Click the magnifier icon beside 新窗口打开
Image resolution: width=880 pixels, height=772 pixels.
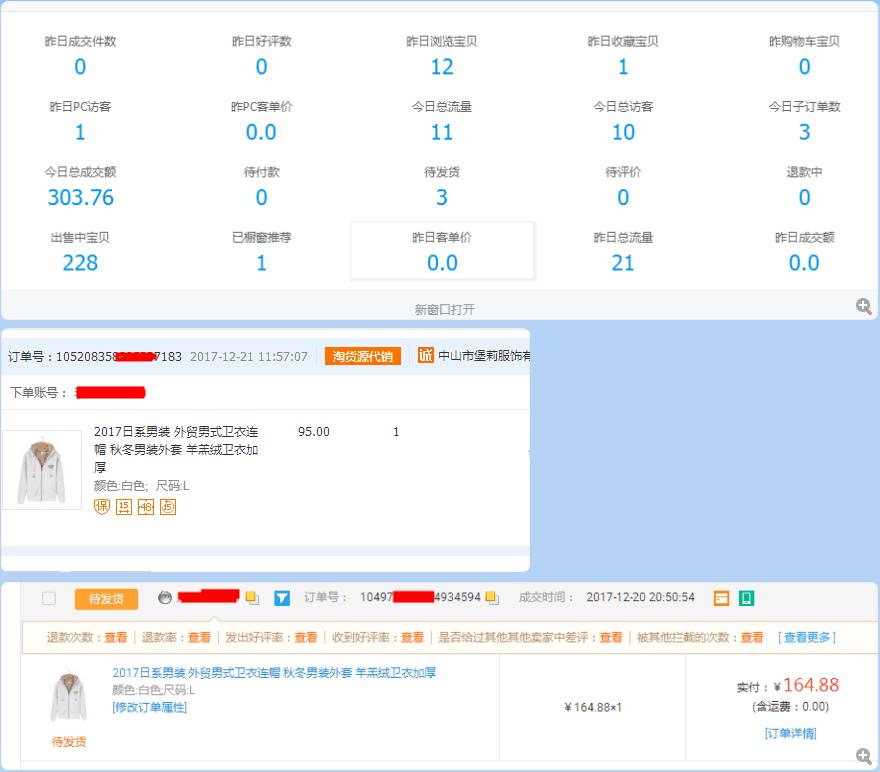(x=863, y=307)
